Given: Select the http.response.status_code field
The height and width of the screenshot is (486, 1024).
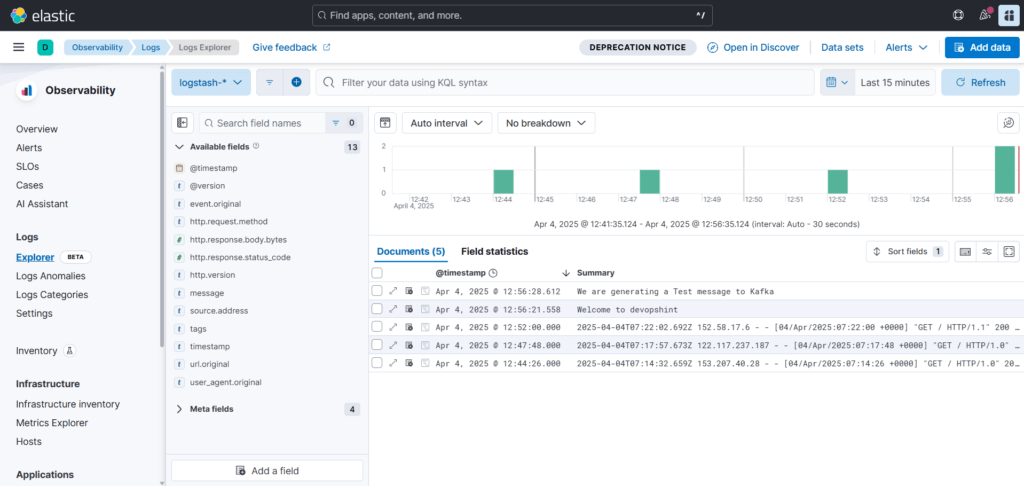Looking at the screenshot, I should click(240, 257).
